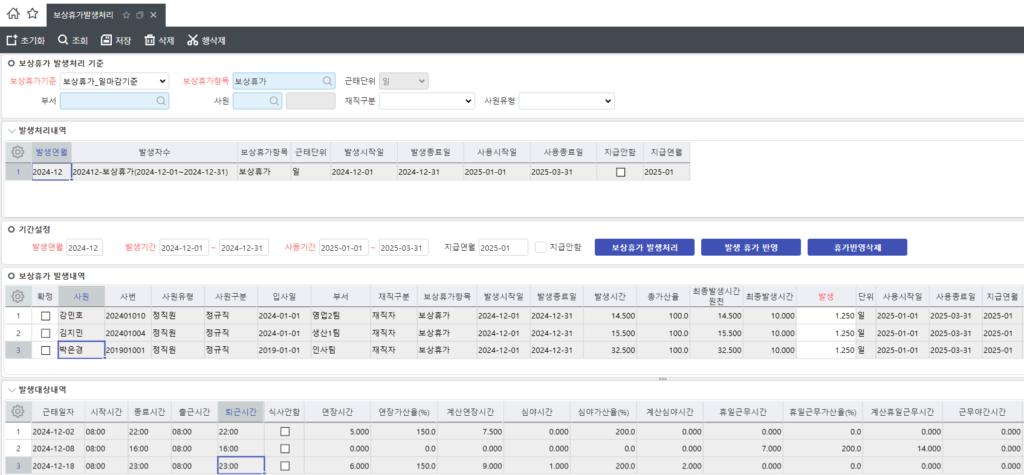Image resolution: width=1024 pixels, height=475 pixels.
Task: Go to the home icon
Action: (x=13, y=14)
